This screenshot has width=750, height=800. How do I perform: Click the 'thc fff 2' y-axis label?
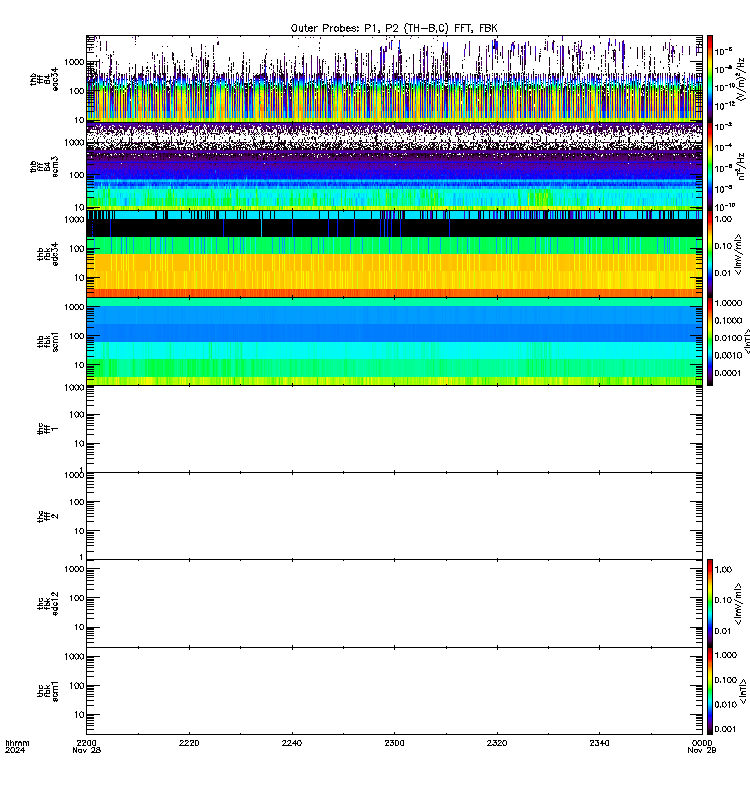click(48, 516)
